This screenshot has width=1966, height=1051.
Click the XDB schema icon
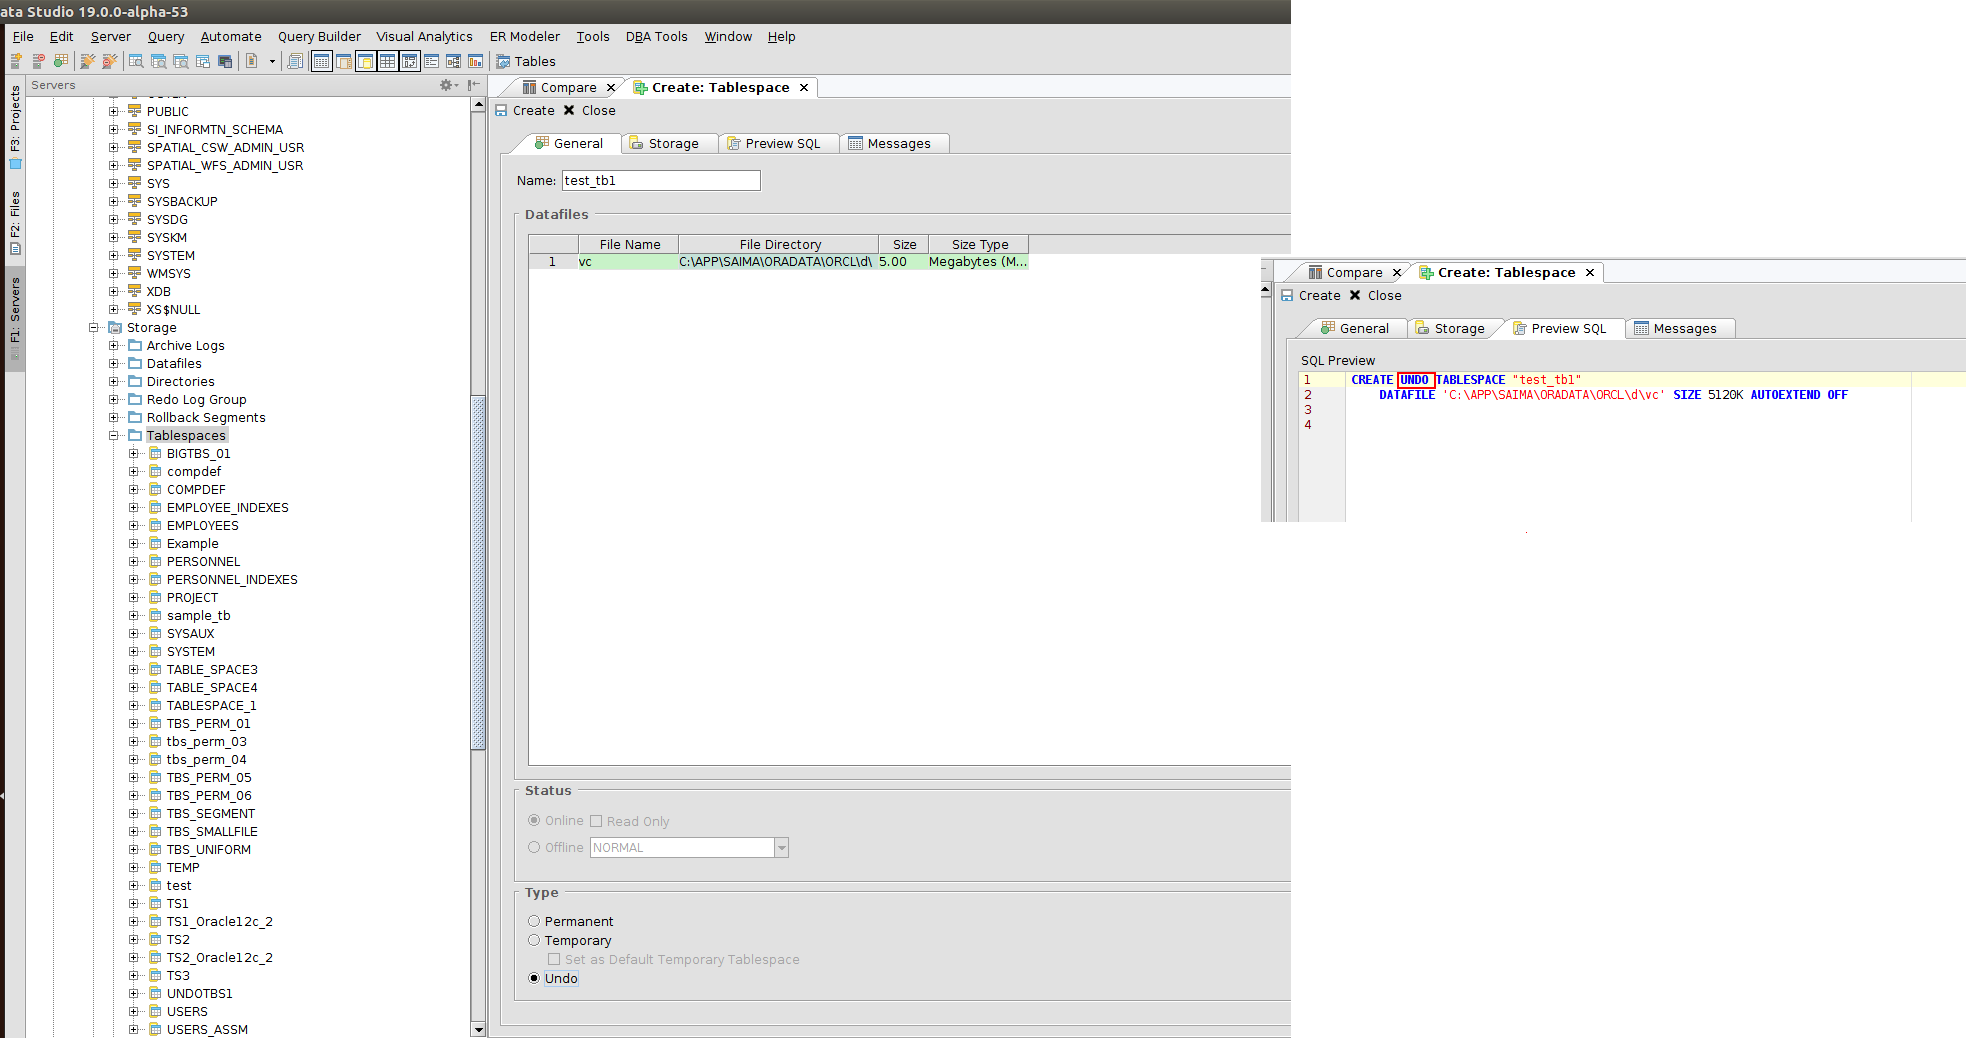tap(135, 292)
